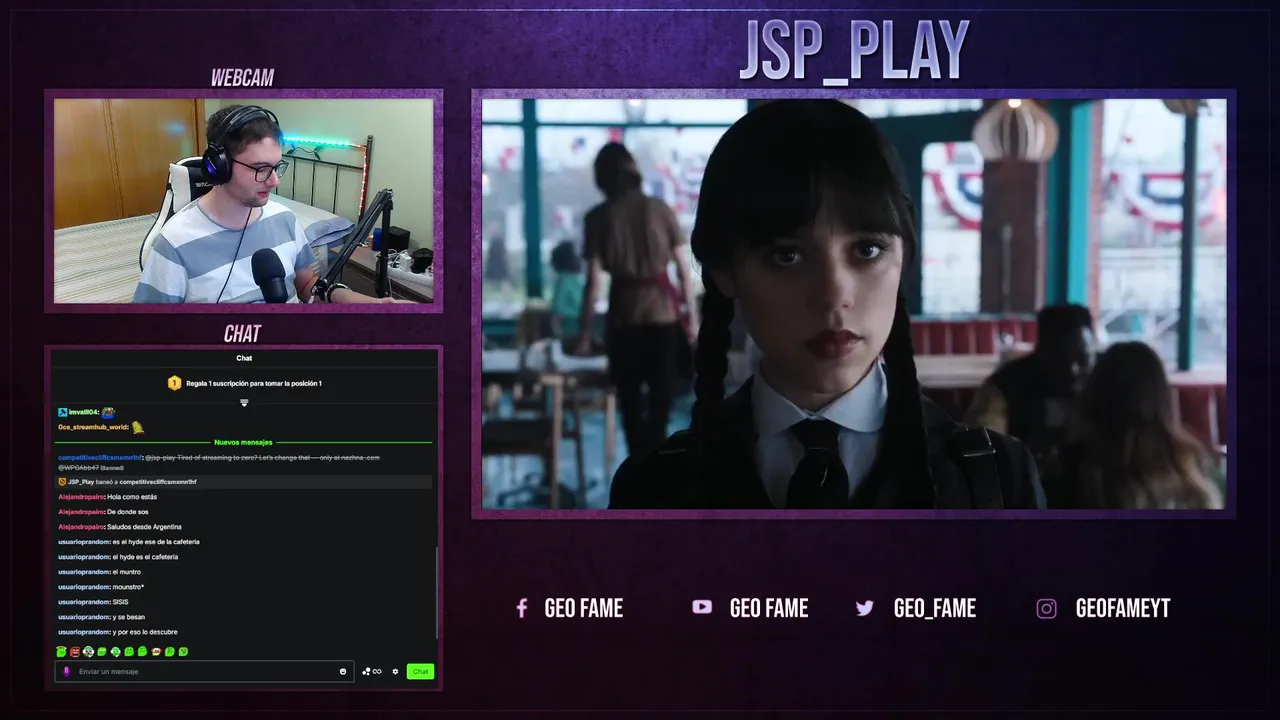Open the emoji picker in message box
1280x720 pixels.
pos(343,671)
